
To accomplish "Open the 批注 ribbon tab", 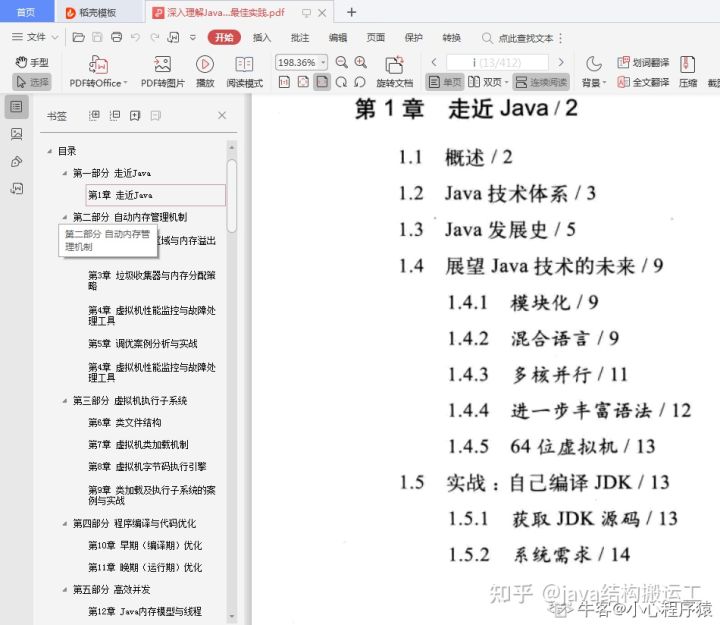I will (300, 38).
